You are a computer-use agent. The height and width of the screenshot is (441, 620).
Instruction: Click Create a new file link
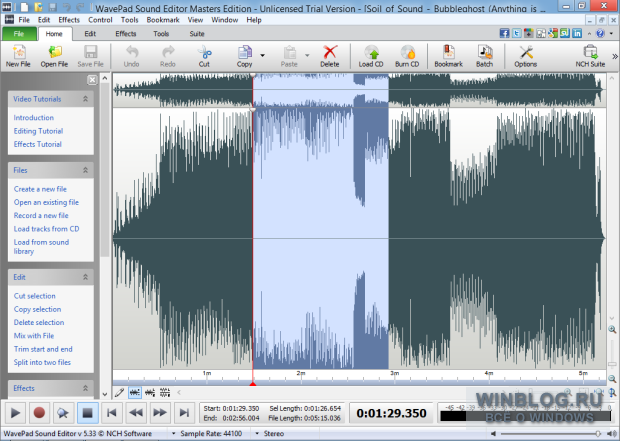[40, 189]
